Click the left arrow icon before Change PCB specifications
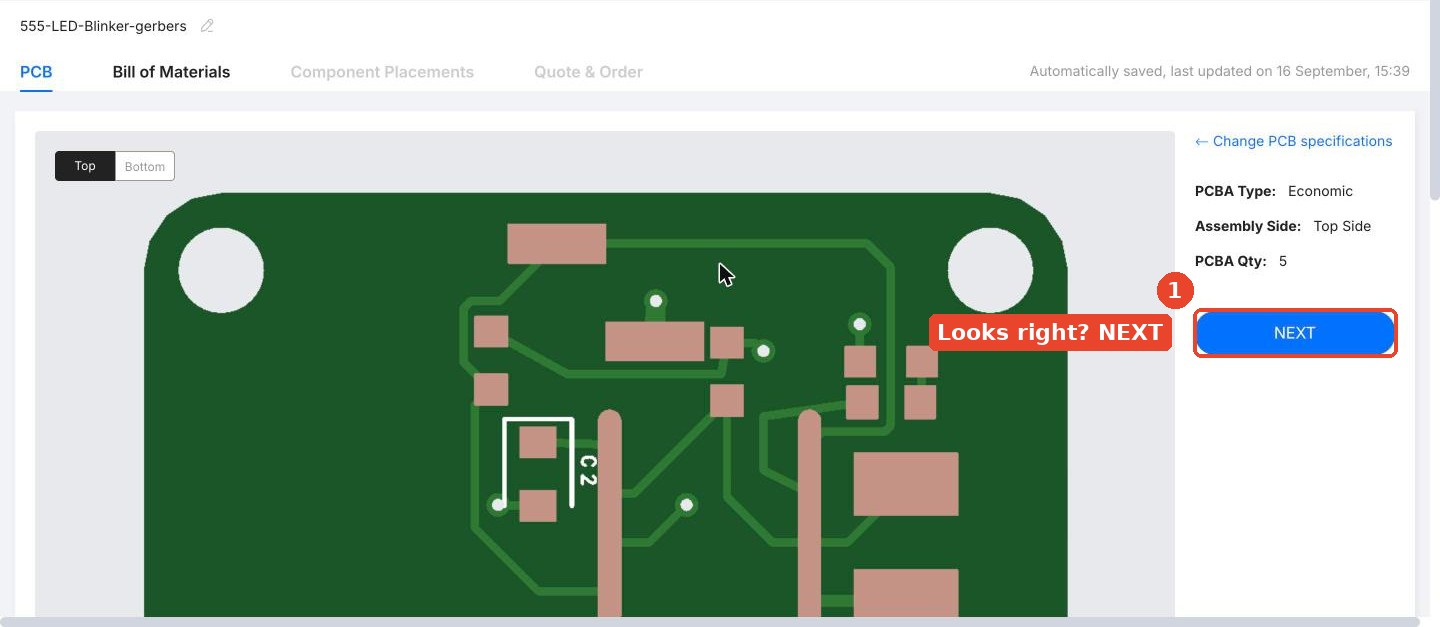1440x627 pixels. pyautogui.click(x=1202, y=141)
